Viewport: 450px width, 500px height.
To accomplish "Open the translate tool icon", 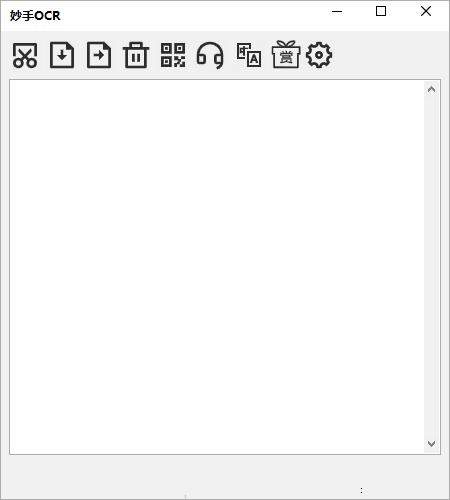I will click(x=249, y=55).
